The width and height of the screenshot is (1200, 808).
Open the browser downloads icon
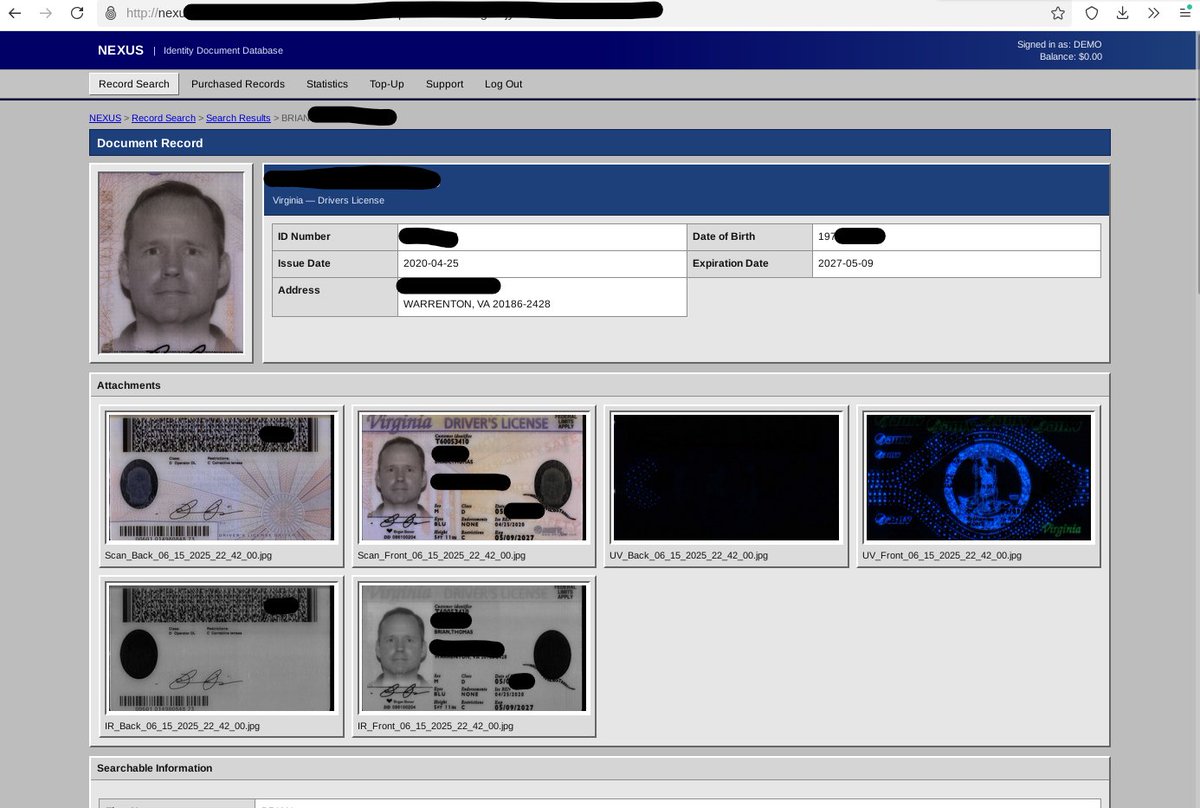click(1123, 13)
